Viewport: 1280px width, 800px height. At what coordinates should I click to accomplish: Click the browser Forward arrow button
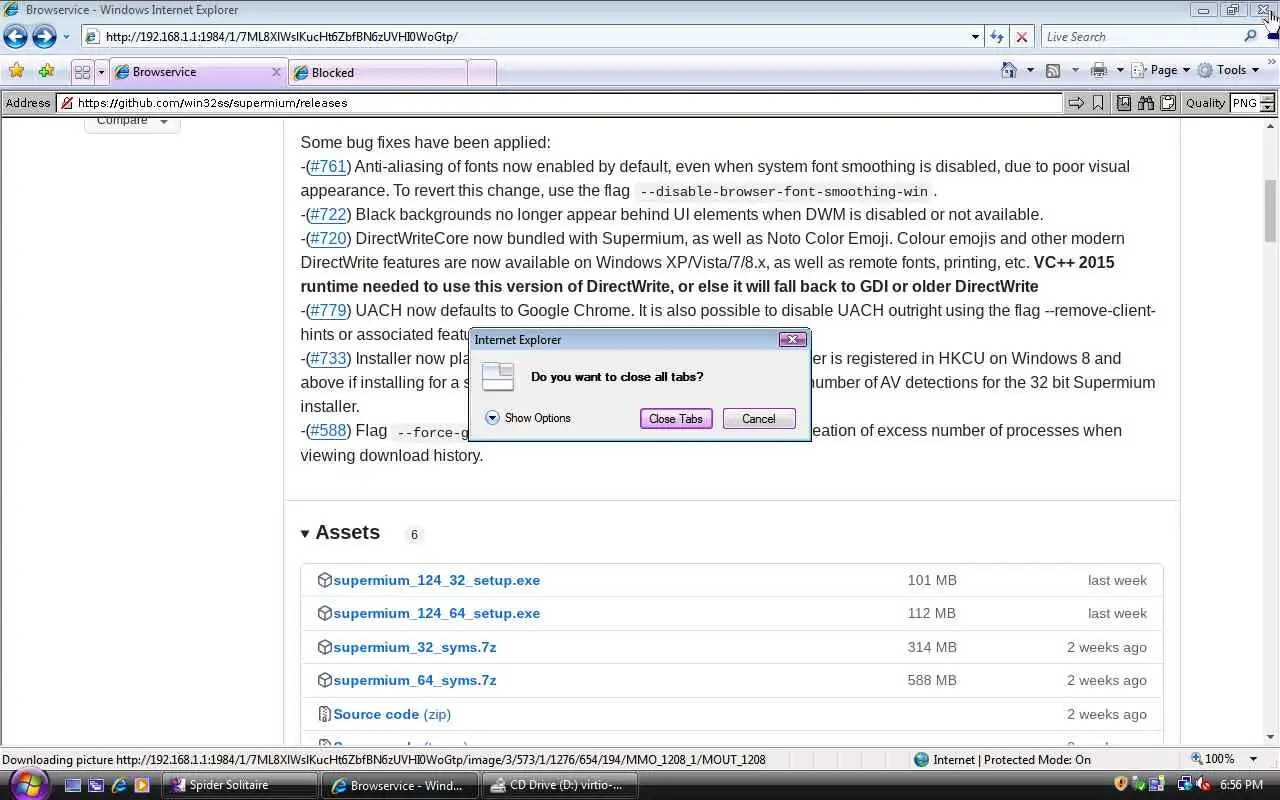[44, 37]
